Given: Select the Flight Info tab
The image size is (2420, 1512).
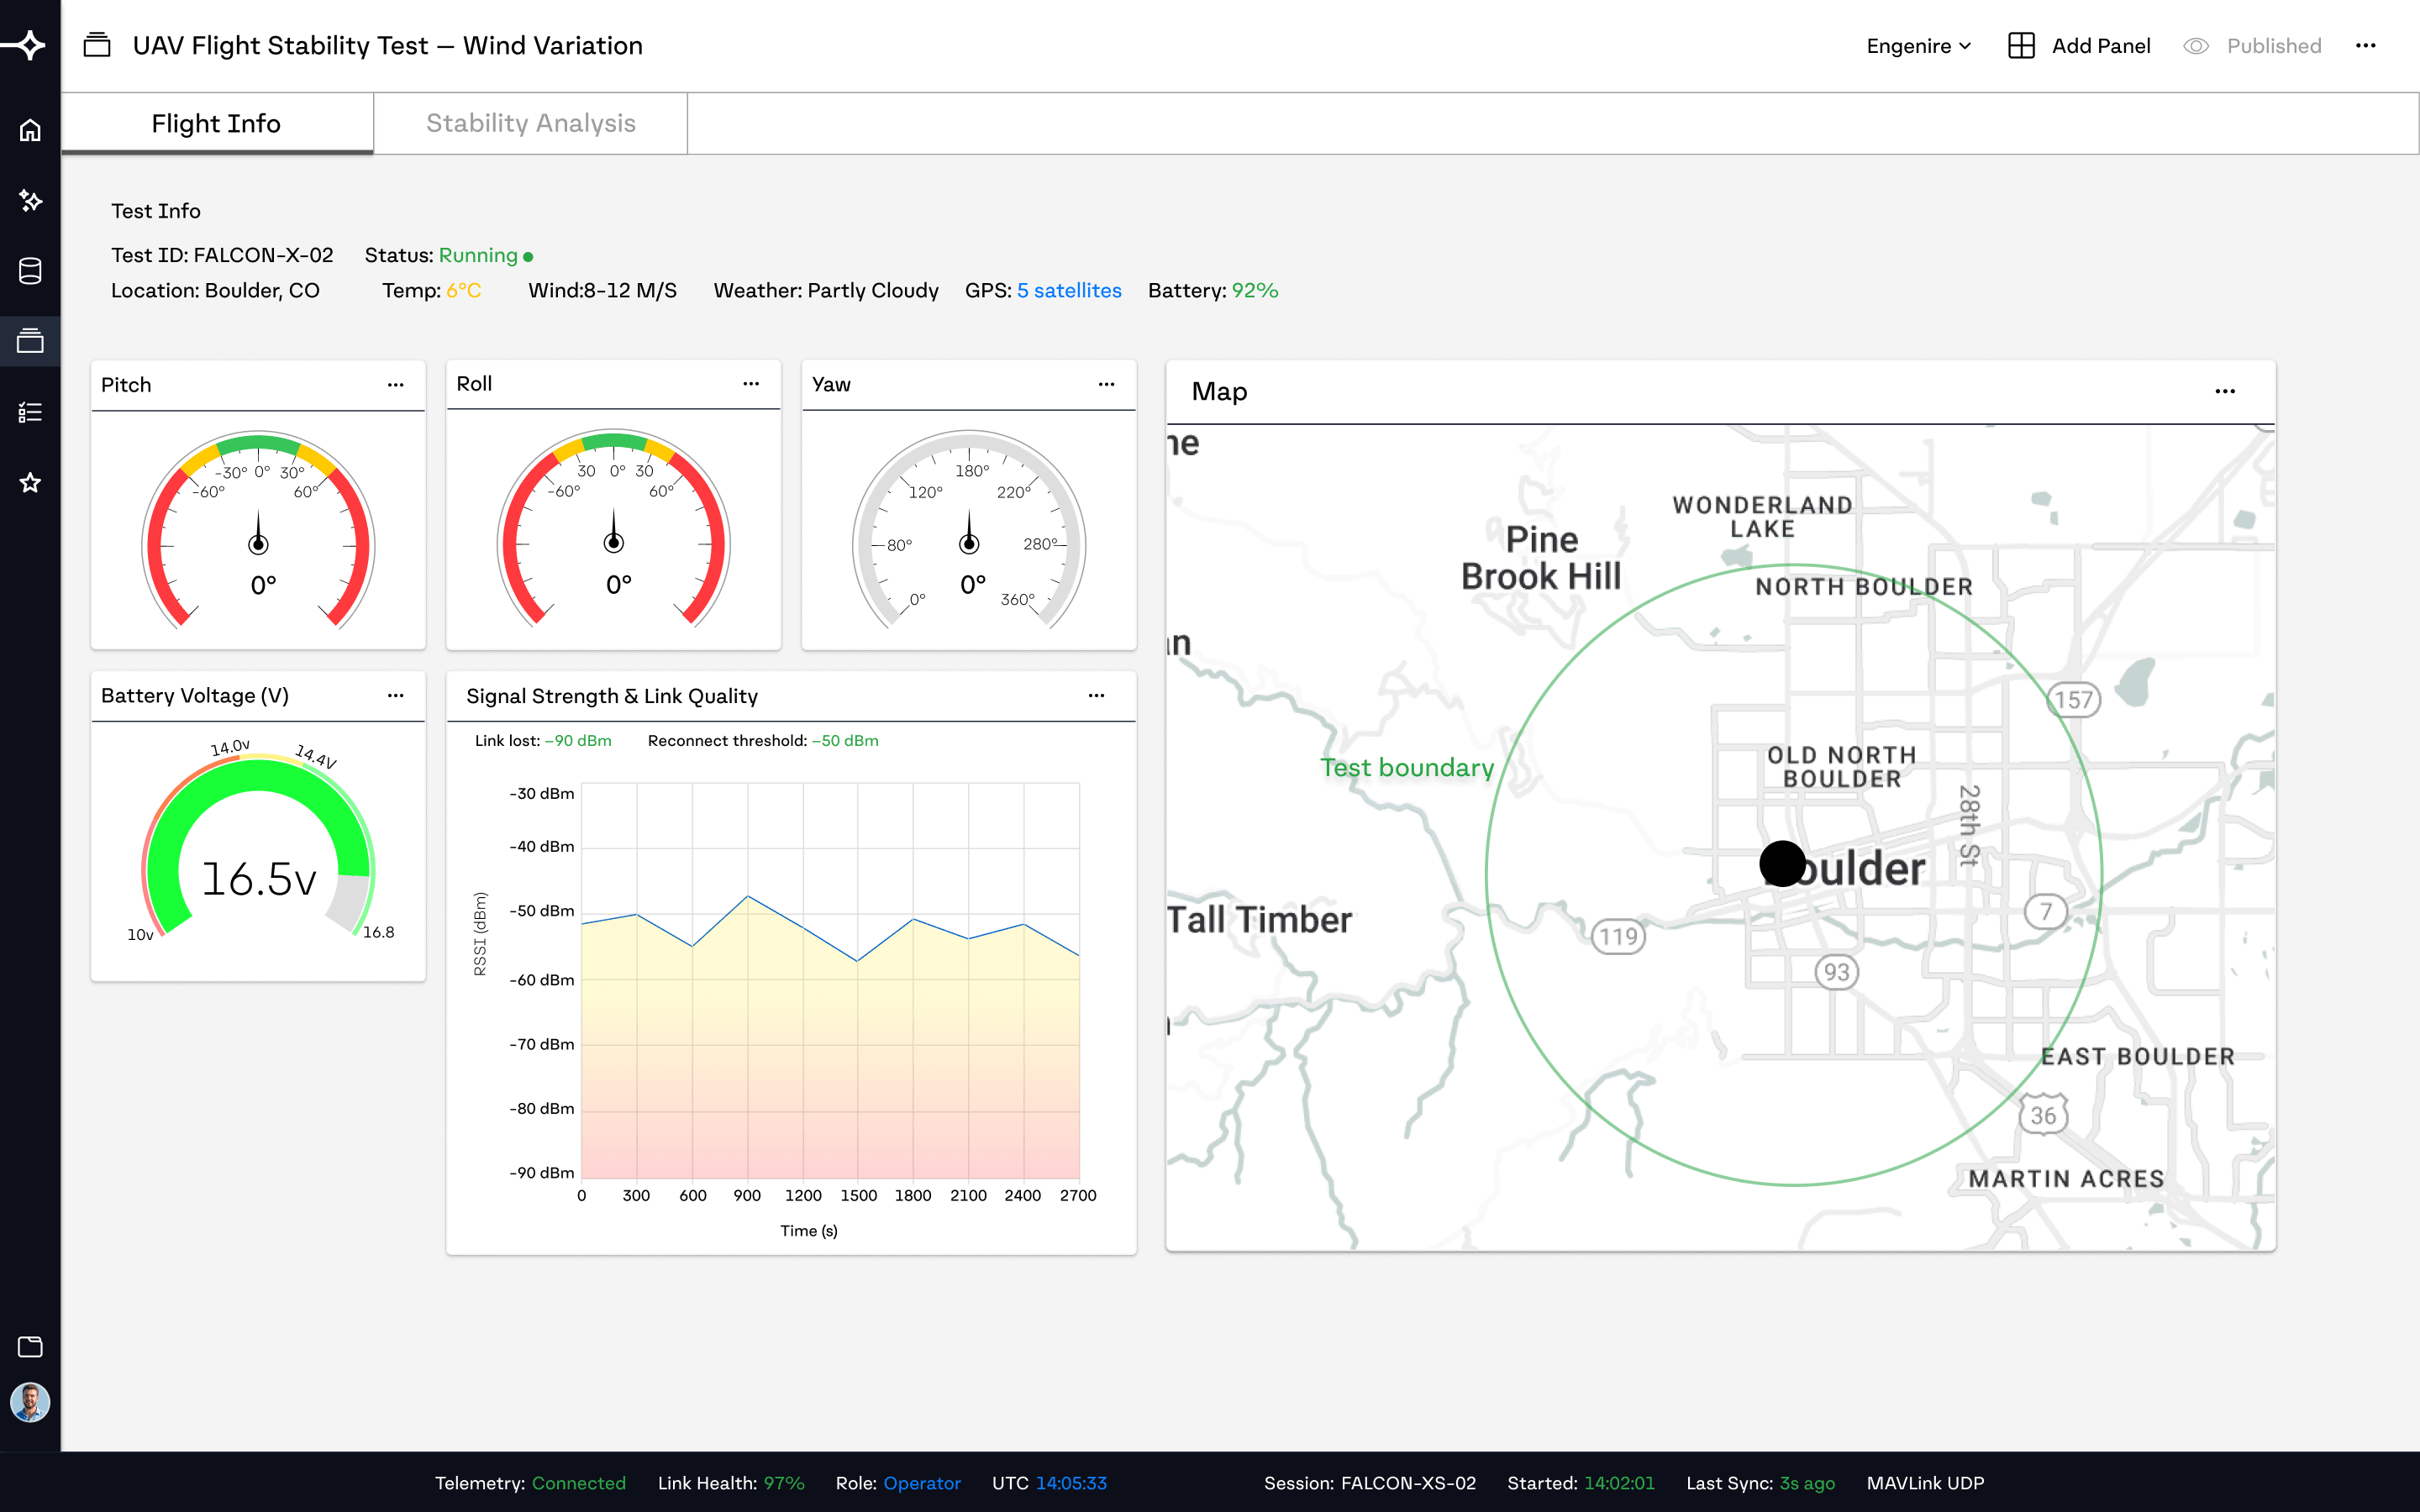Looking at the screenshot, I should [x=217, y=123].
